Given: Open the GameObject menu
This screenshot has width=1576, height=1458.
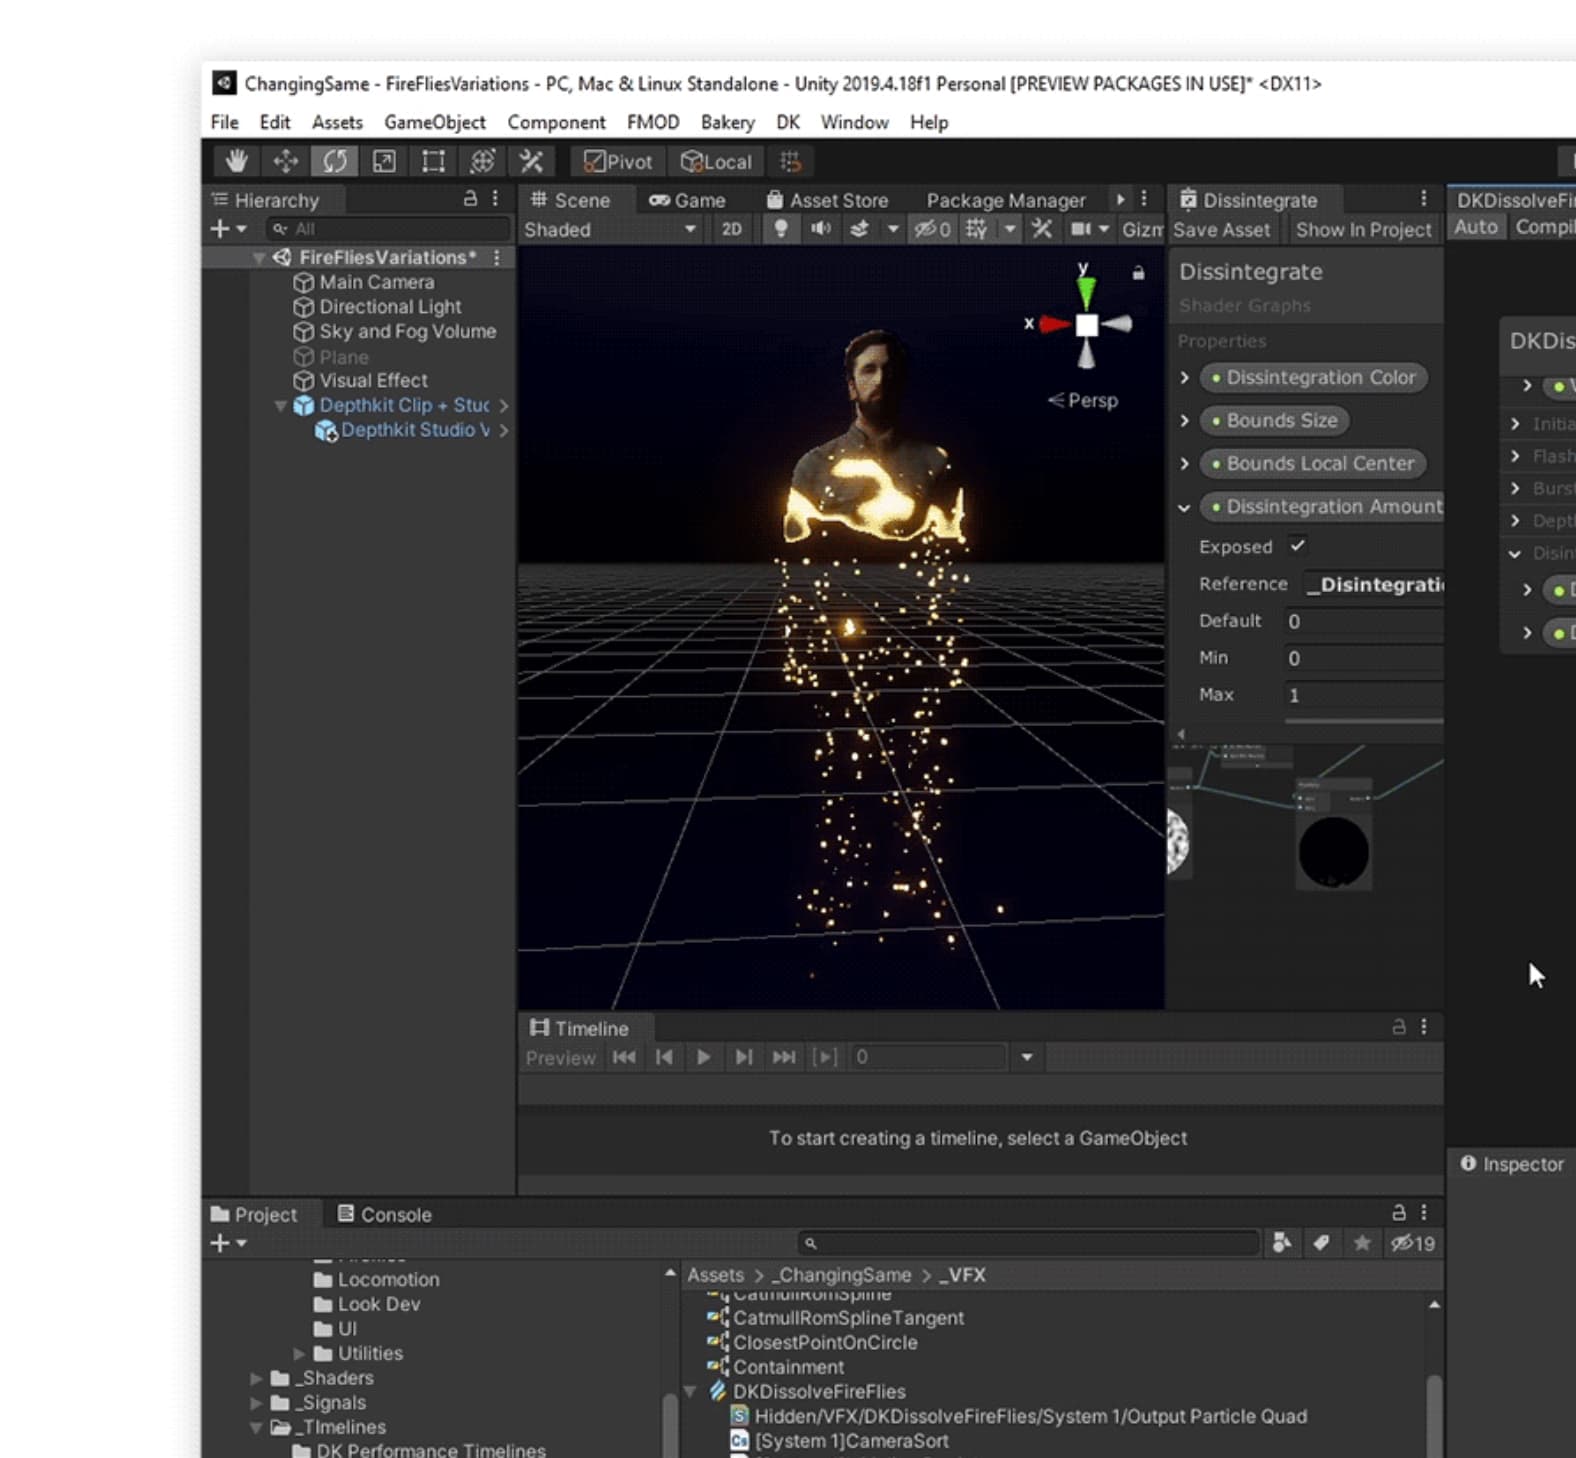Looking at the screenshot, I should click(x=434, y=122).
